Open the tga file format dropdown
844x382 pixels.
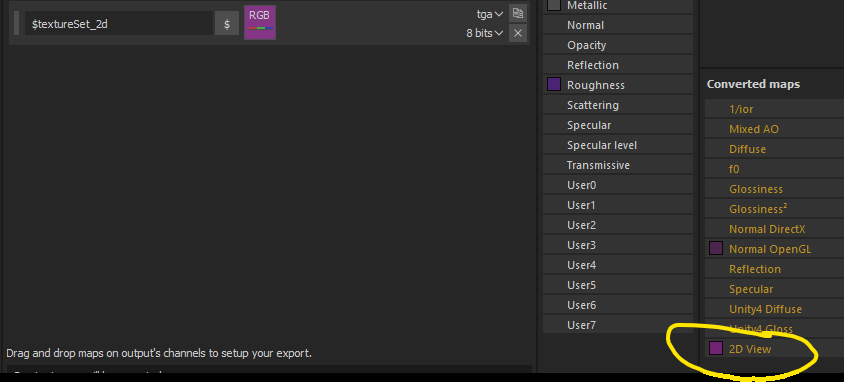[x=490, y=14]
